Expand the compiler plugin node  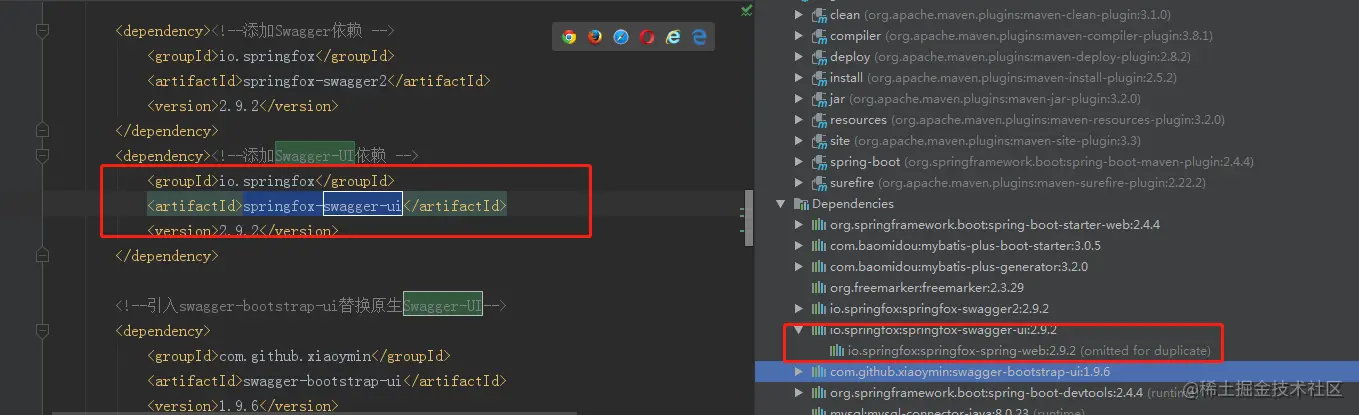(x=798, y=36)
